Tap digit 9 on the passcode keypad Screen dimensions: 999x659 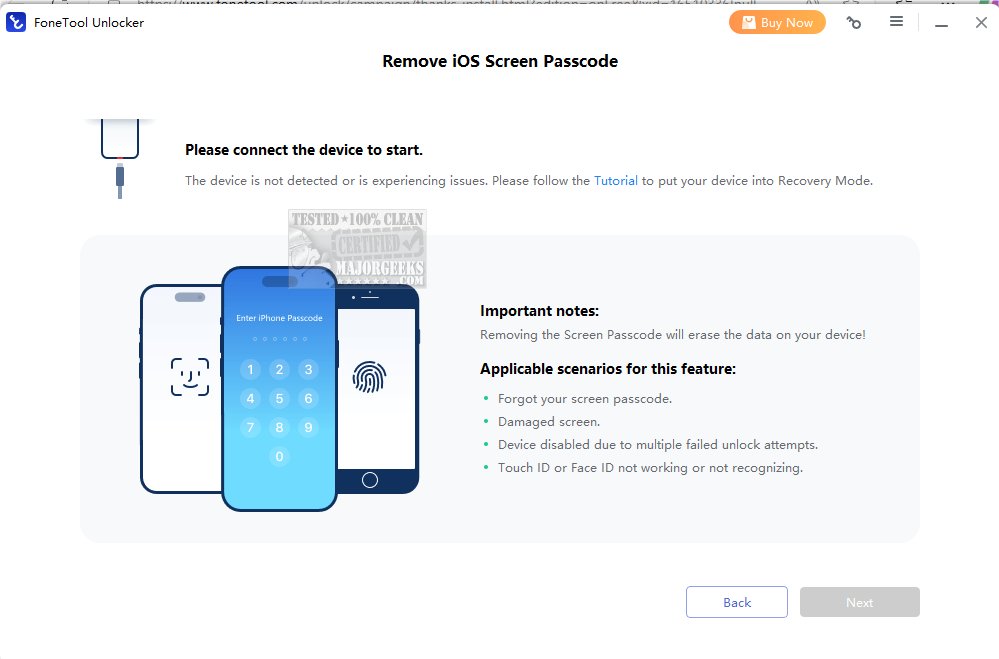308,428
